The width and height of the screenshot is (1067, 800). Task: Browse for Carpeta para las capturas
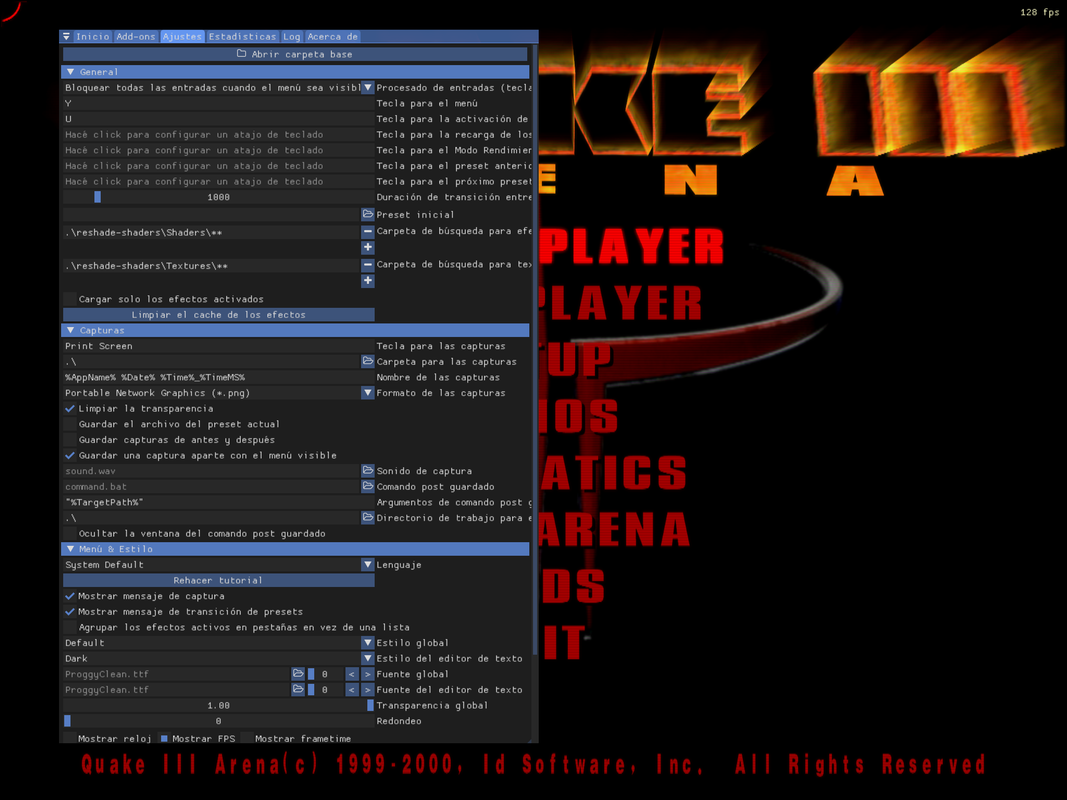(367, 361)
